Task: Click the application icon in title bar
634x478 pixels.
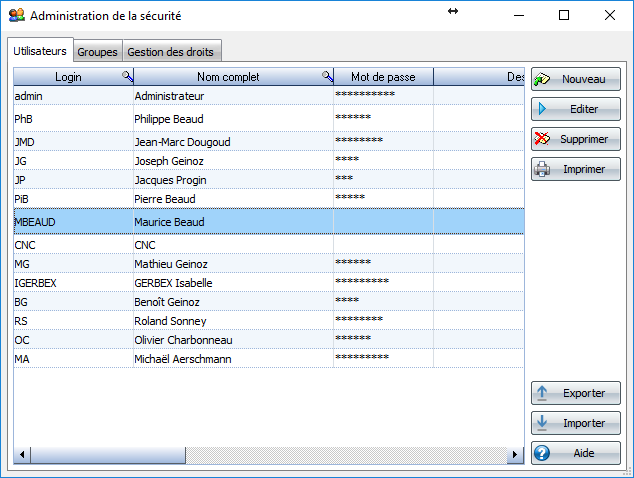Action: 16,15
